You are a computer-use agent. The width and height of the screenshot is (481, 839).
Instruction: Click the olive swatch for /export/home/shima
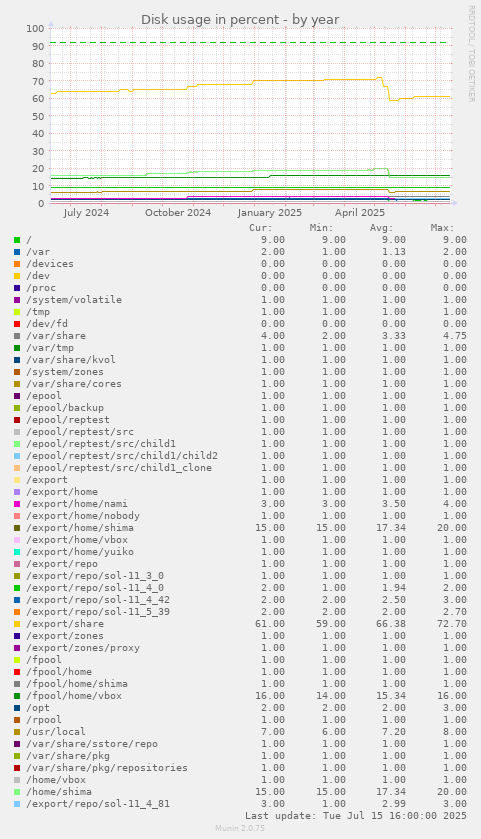point(17,528)
